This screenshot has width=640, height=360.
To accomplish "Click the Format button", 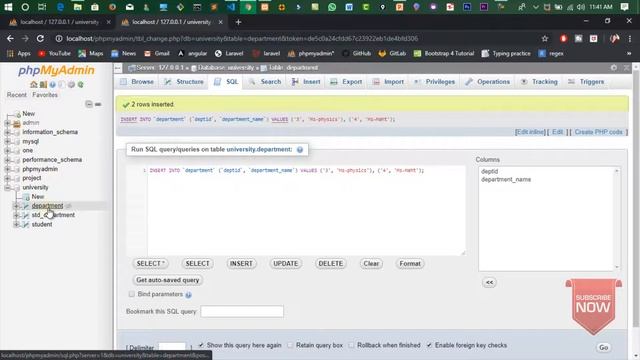I will (x=410, y=264).
